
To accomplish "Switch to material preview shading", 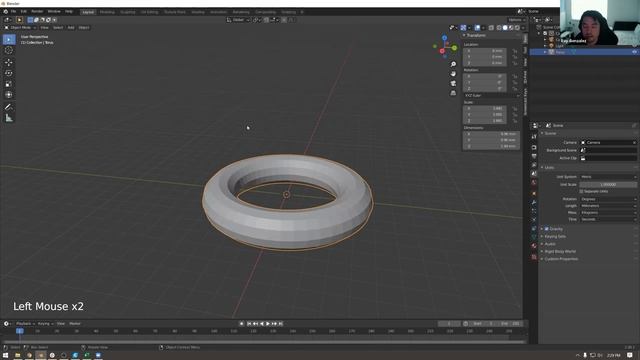I will click(x=511, y=28).
